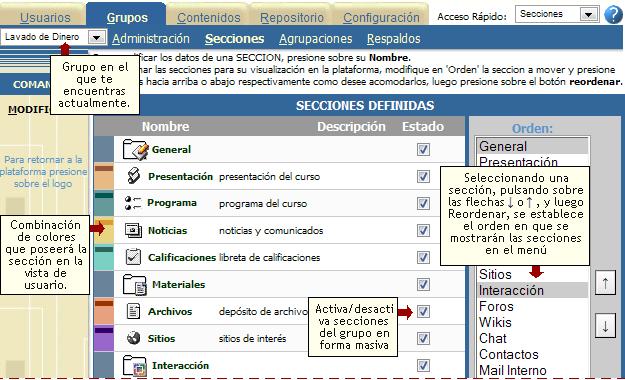Toggle the Noticias section checkbox
The width and height of the screenshot is (625, 380).
[423, 230]
